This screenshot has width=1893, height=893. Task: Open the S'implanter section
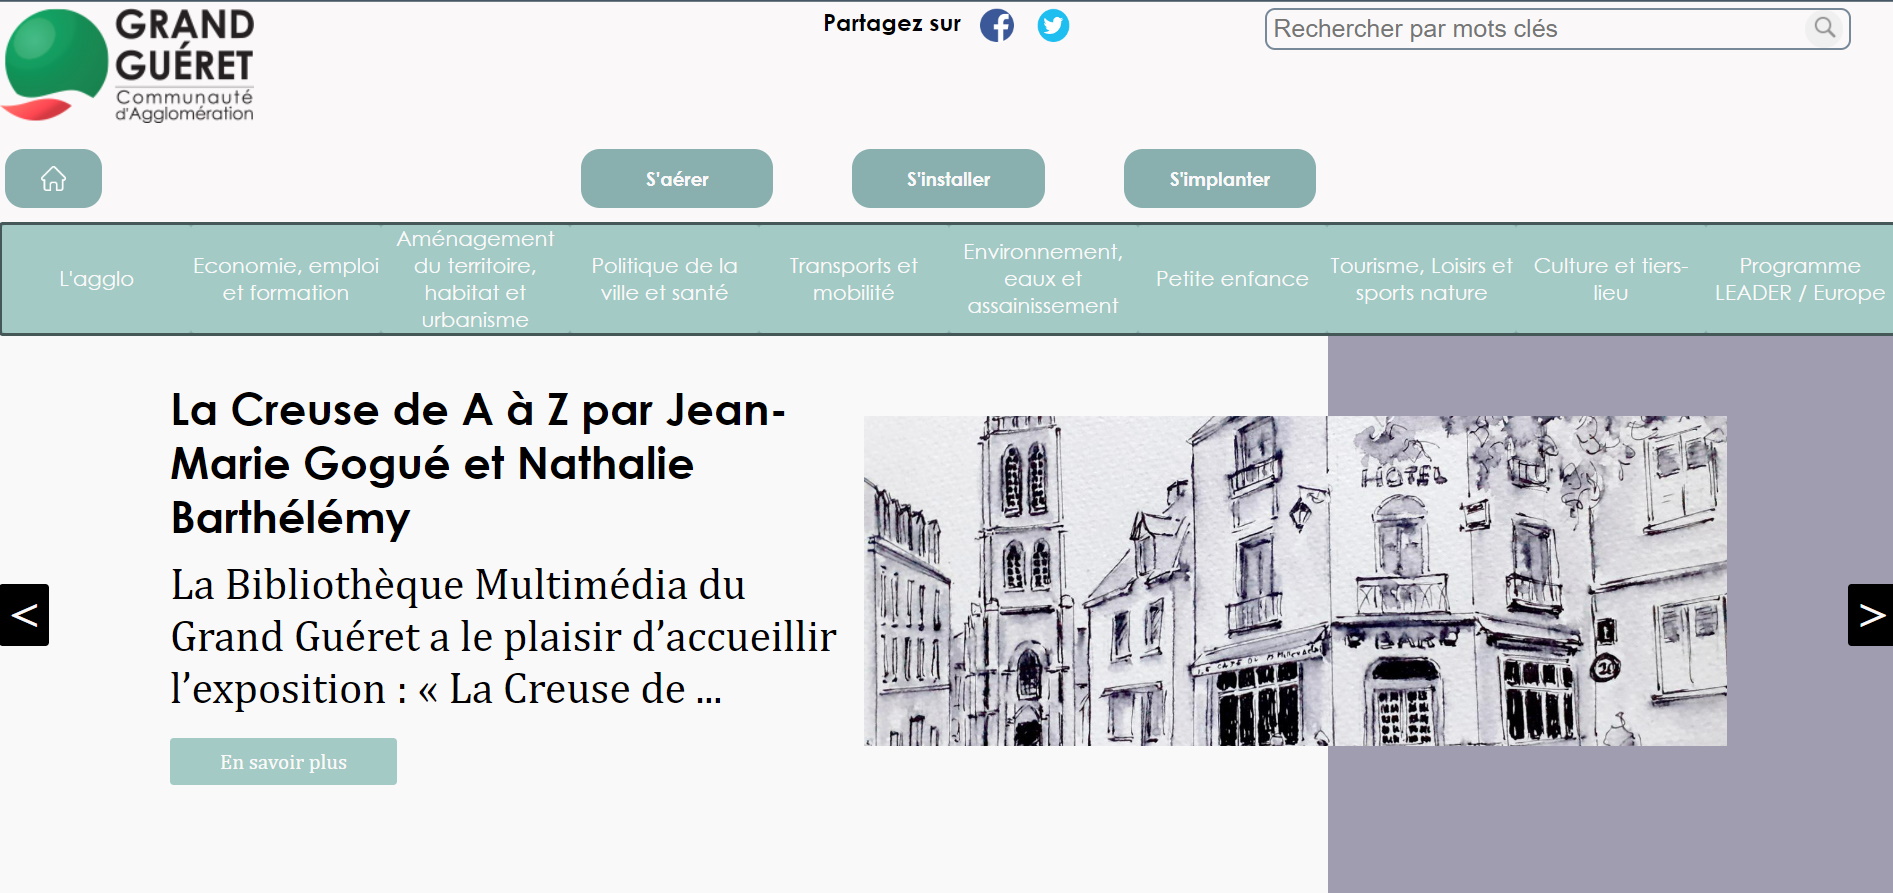(x=1220, y=179)
